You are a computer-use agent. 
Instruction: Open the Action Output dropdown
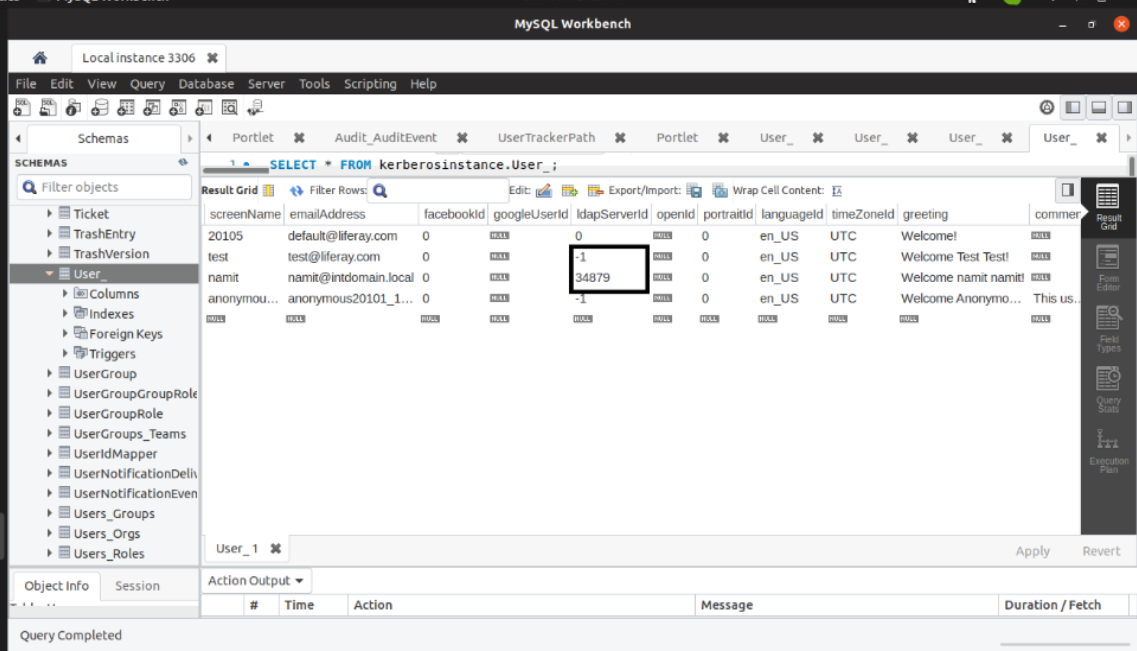255,581
